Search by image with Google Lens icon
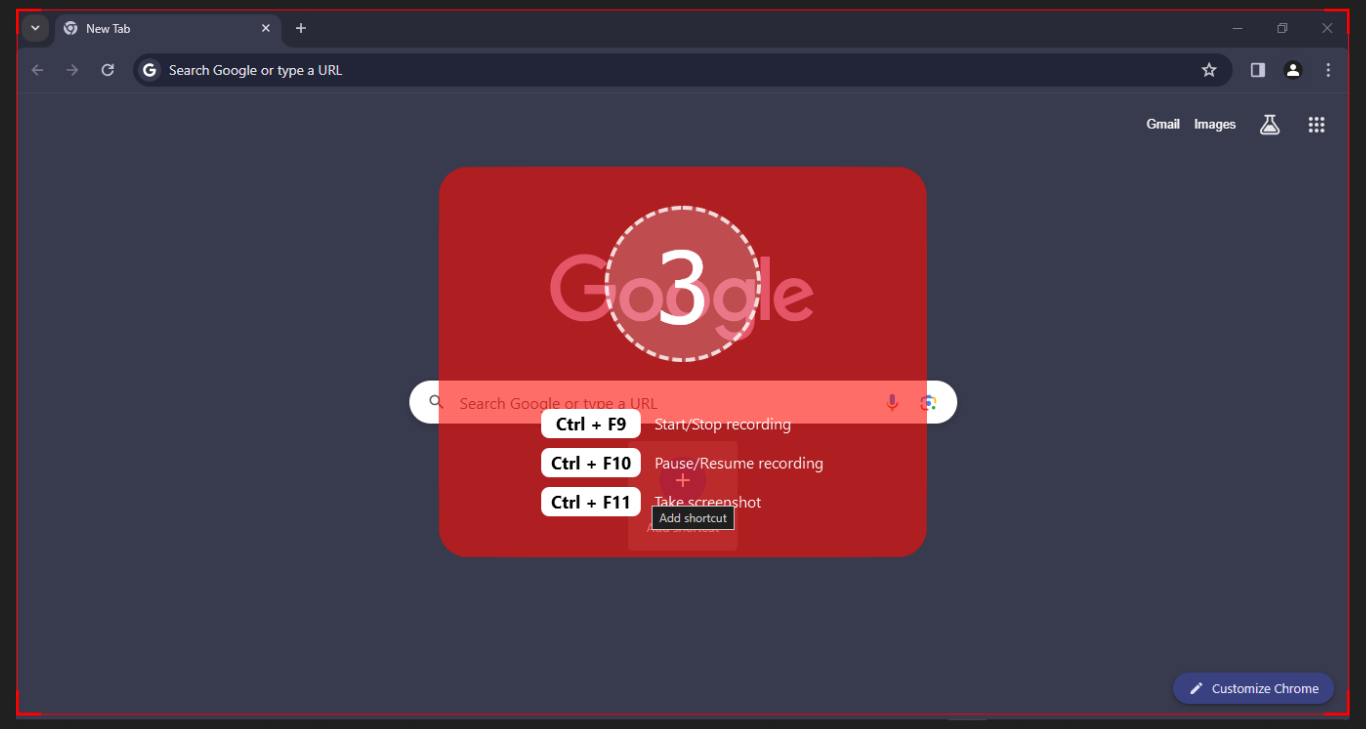1366x729 pixels. pos(929,402)
